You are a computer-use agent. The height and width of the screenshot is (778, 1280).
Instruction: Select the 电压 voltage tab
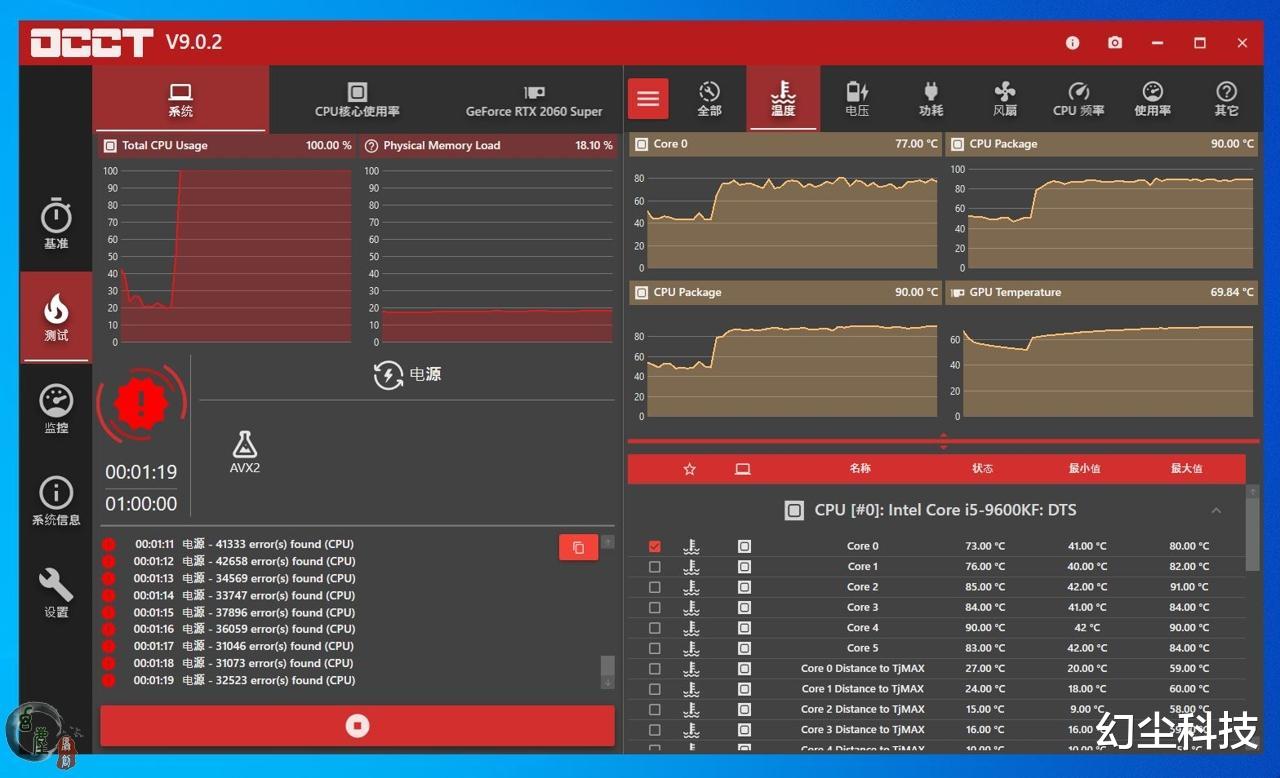[x=857, y=98]
